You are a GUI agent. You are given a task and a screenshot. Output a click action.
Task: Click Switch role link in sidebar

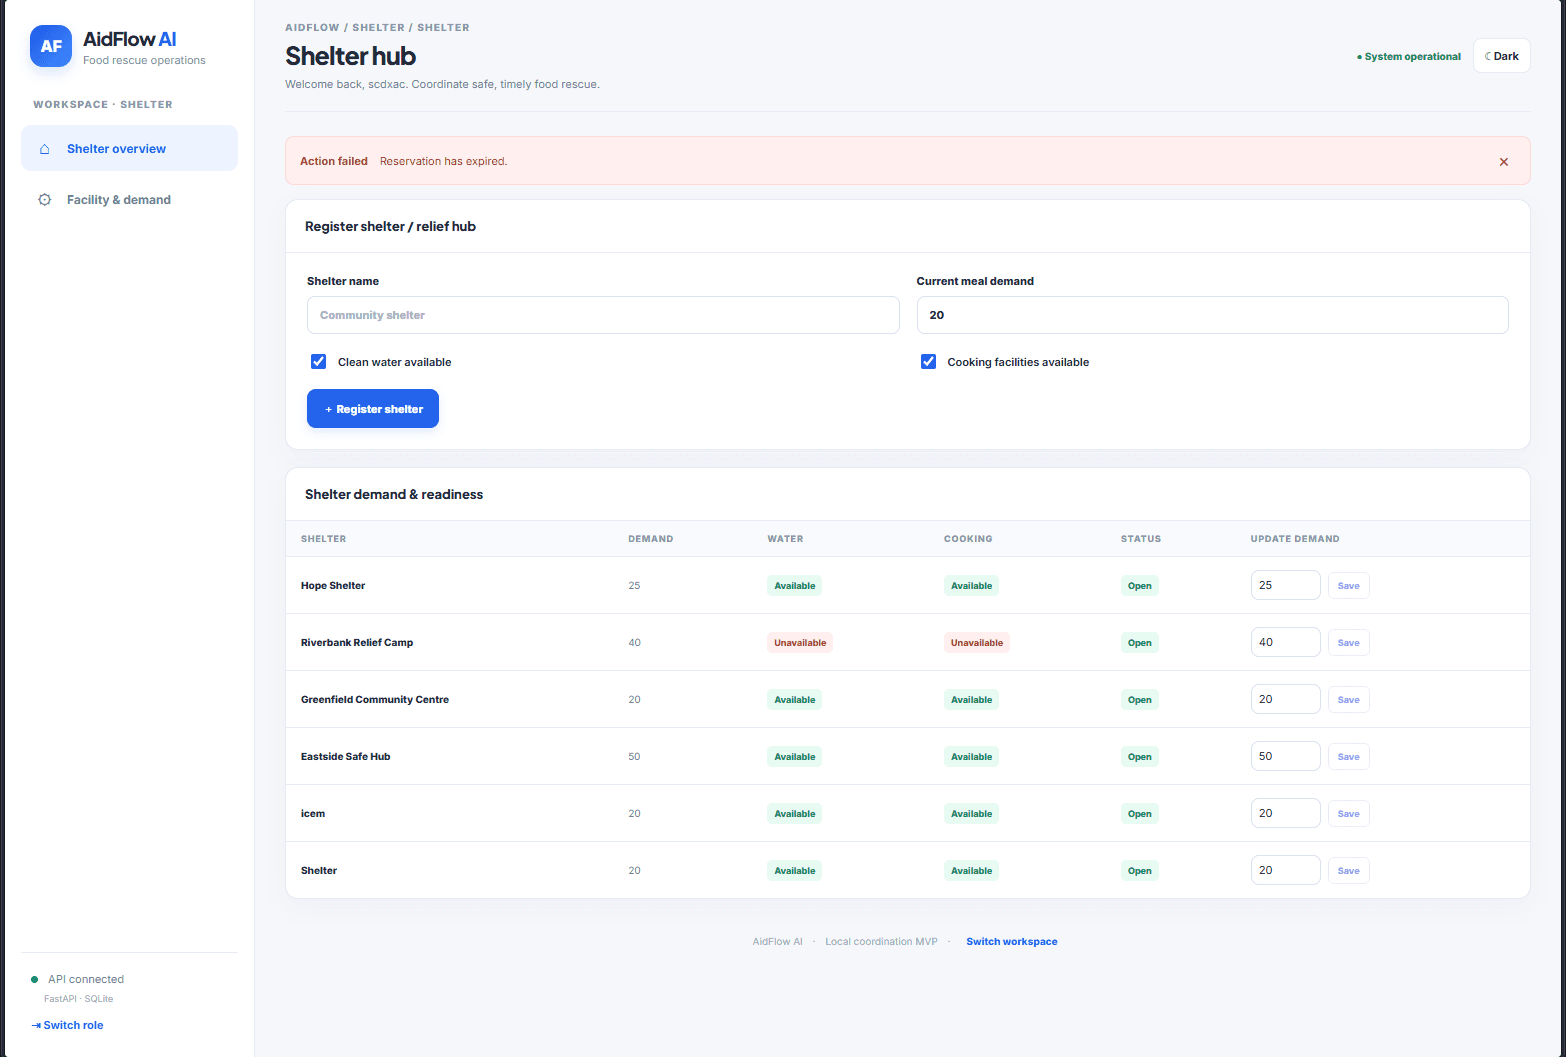tap(68, 1025)
